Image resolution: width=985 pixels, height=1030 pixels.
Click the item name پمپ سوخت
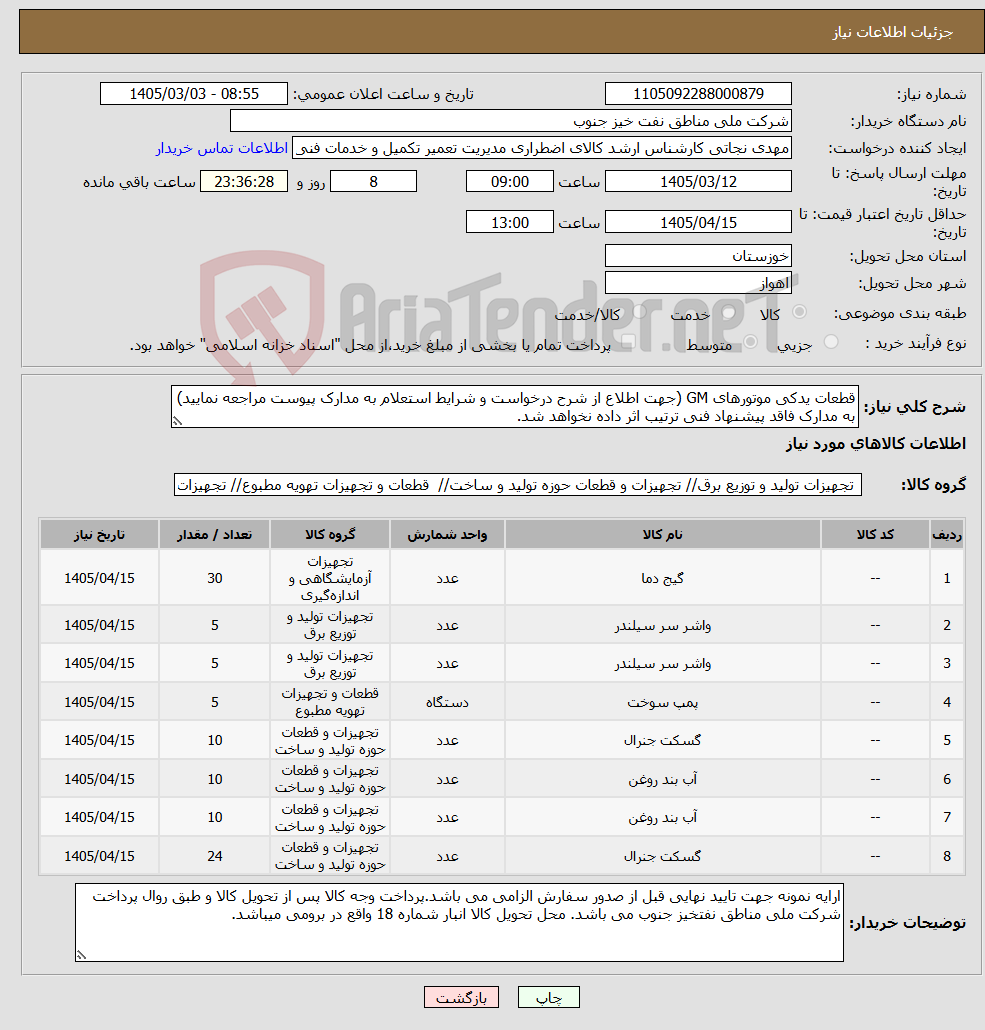pyautogui.click(x=662, y=702)
